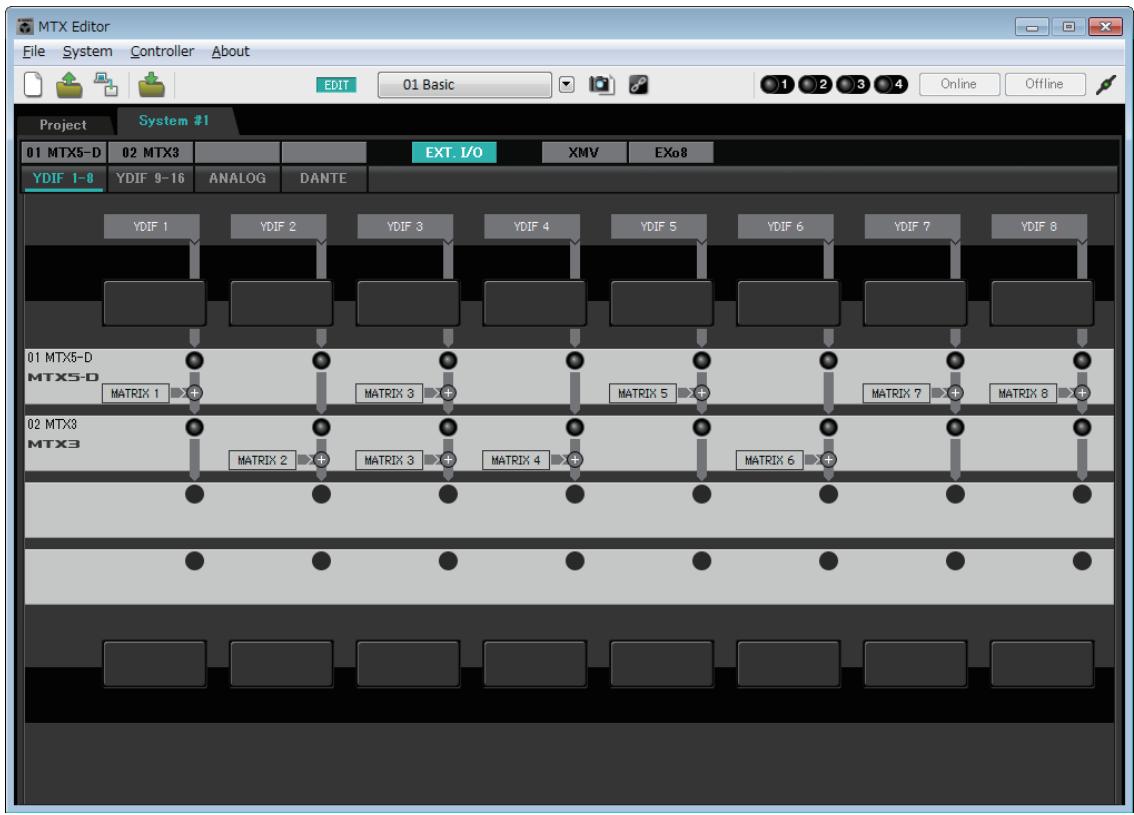1134x815 pixels.
Task: Click the EXT. I/O button
Action: [454, 153]
